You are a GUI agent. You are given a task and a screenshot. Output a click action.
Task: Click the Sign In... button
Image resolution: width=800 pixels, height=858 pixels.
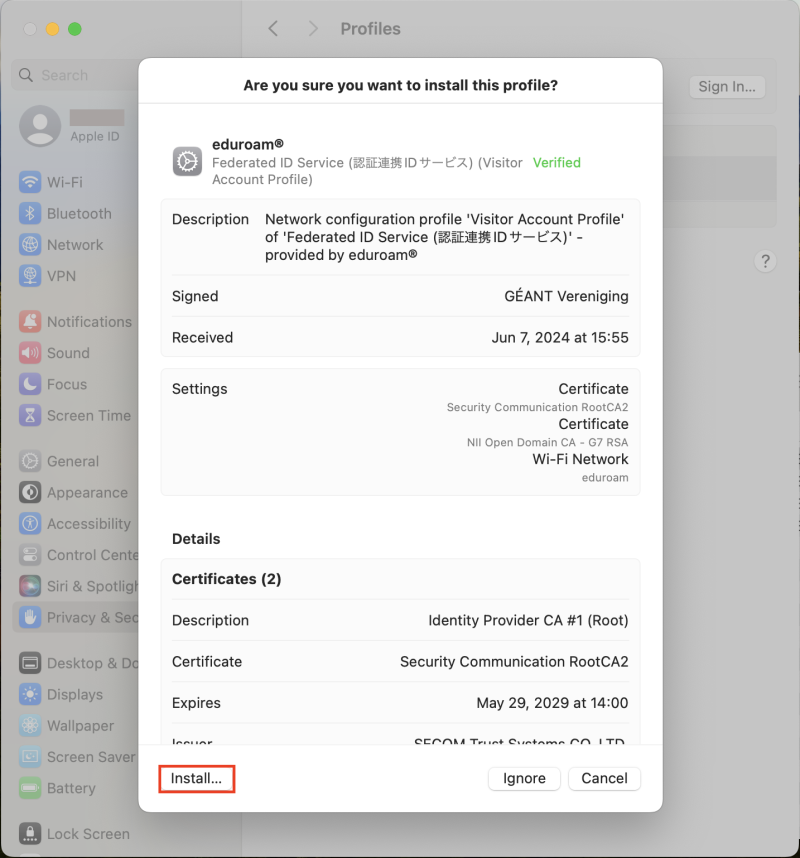[727, 86]
